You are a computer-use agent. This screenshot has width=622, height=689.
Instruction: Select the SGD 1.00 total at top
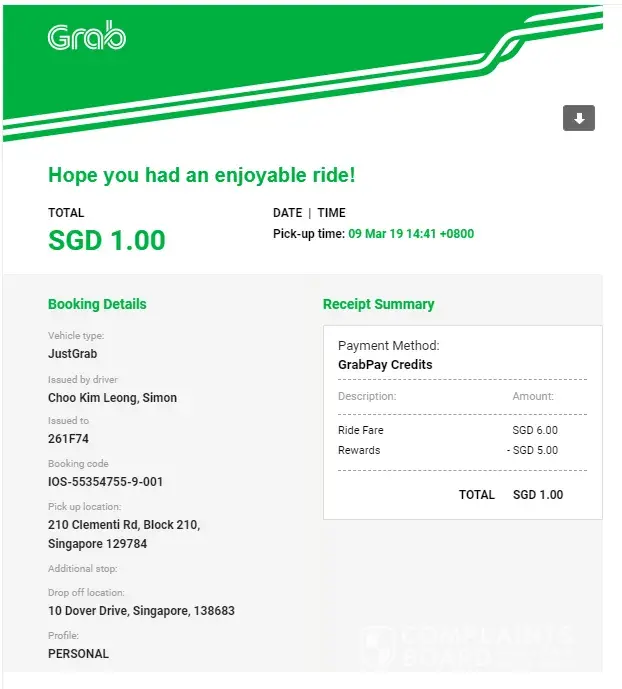click(107, 241)
